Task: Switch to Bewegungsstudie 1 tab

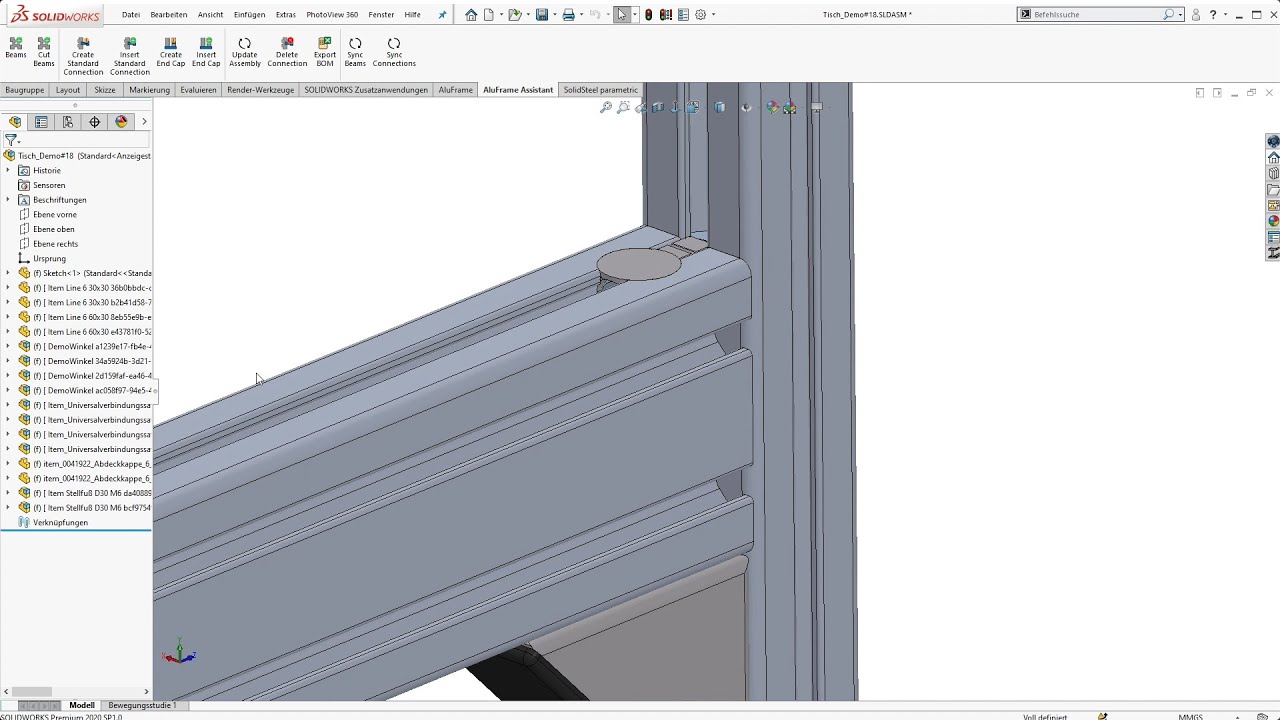Action: (142, 705)
